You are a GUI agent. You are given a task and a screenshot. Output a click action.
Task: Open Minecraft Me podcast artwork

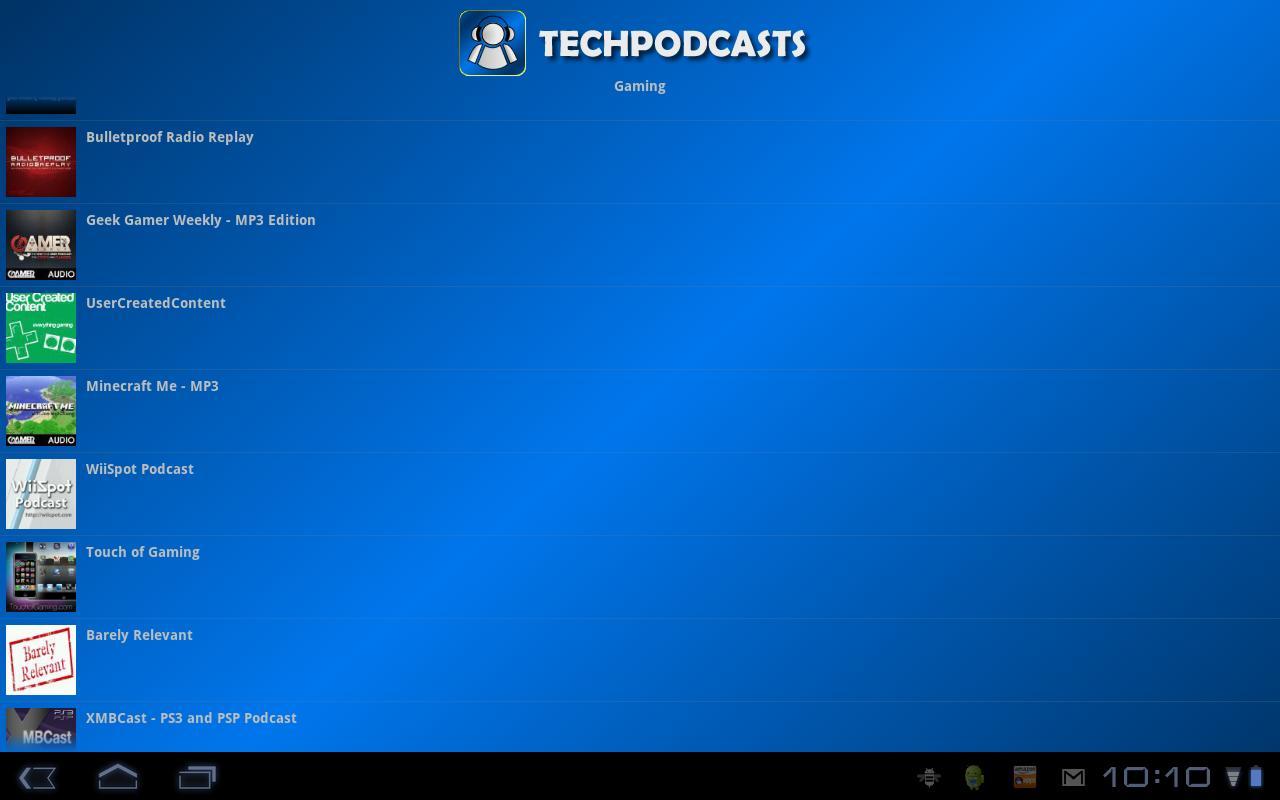point(41,411)
